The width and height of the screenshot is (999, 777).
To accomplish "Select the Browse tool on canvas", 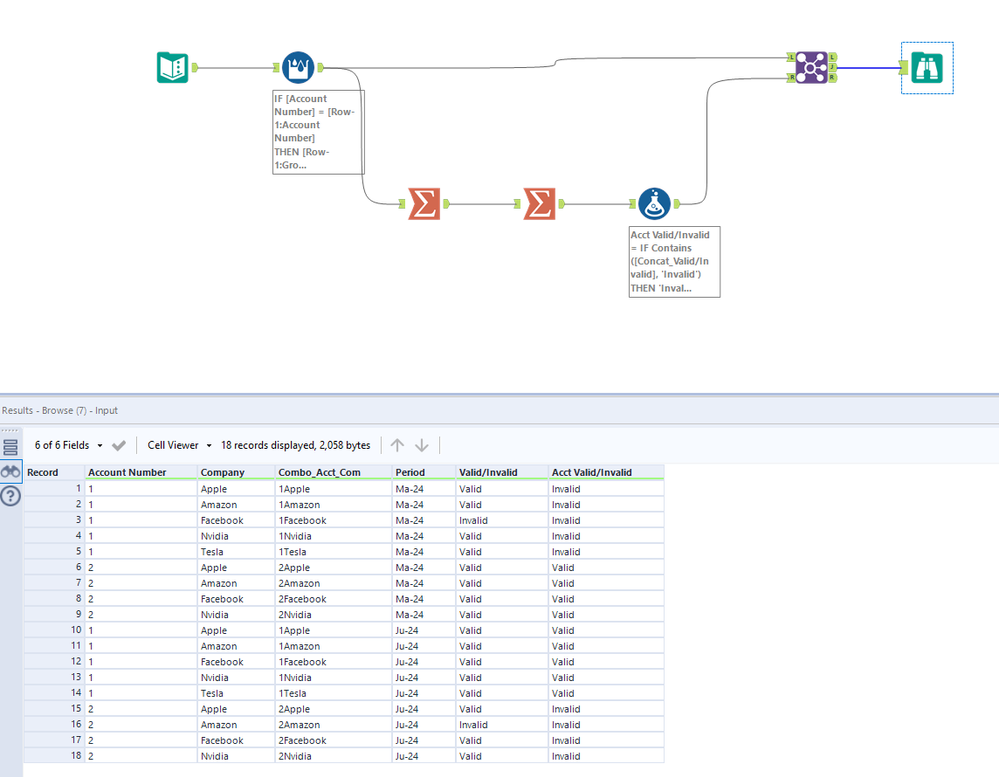I will (927, 68).
